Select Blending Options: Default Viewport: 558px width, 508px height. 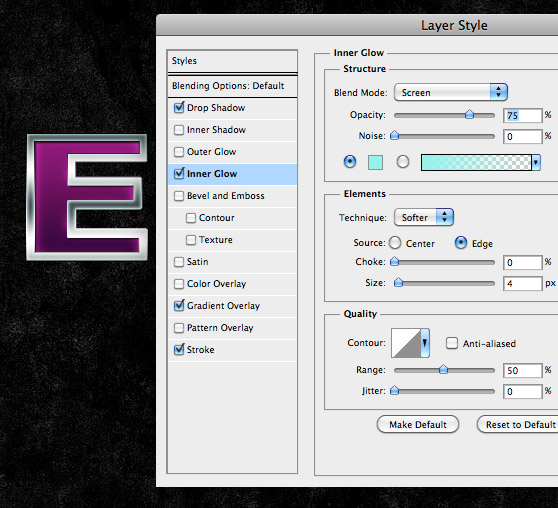pos(232,86)
